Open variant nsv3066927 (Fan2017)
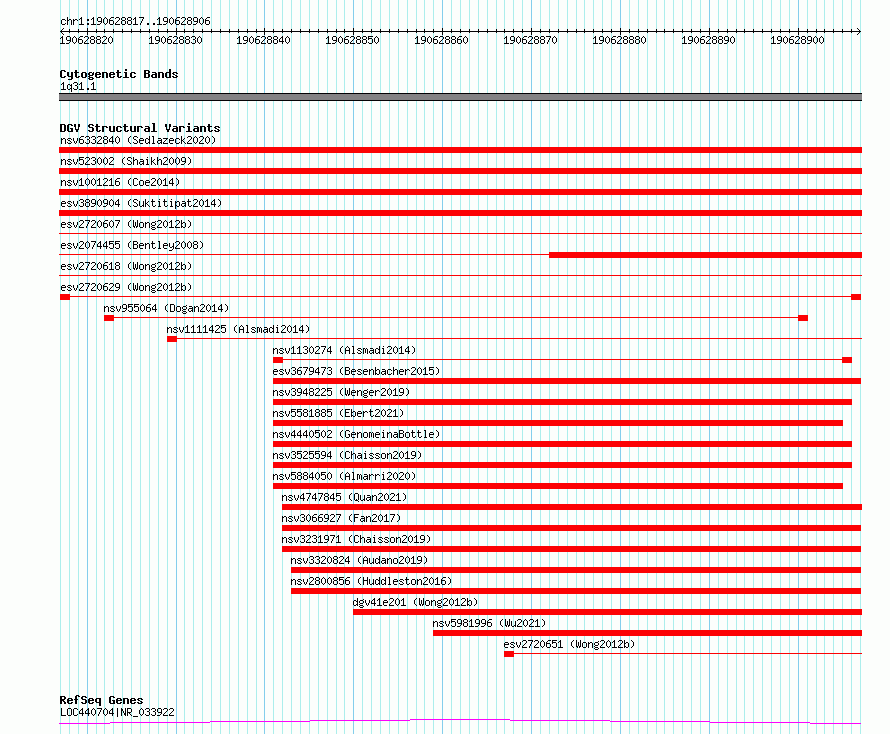Image resolution: width=890 pixels, height=734 pixels. (341, 518)
